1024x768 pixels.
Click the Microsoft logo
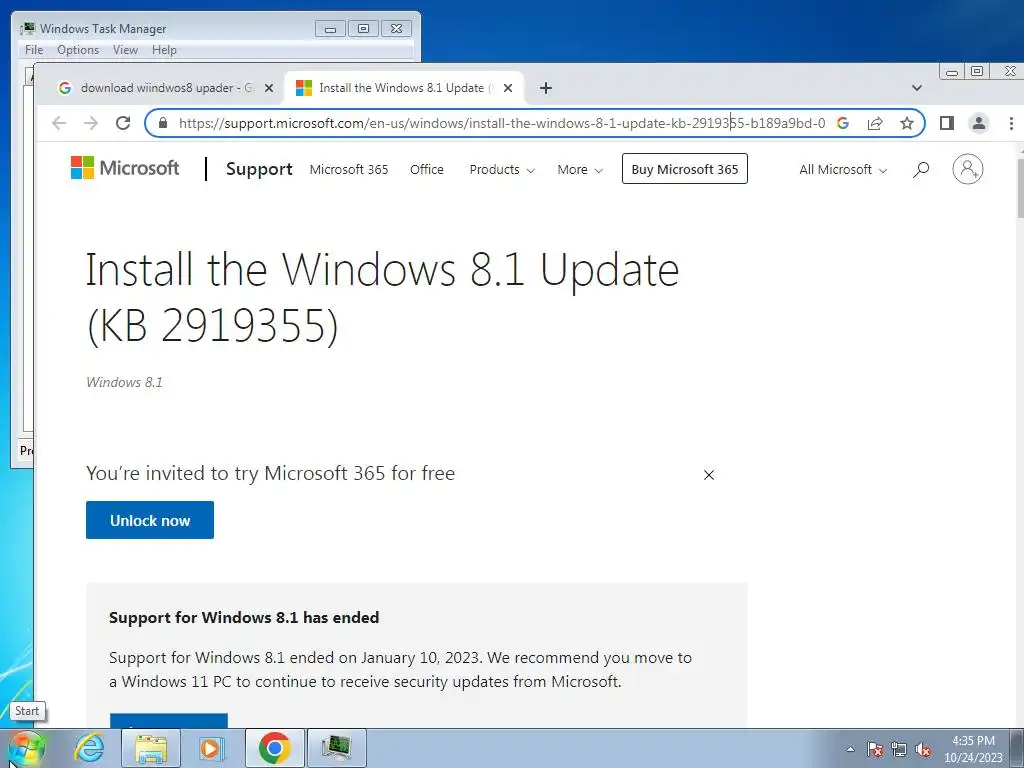(x=125, y=168)
